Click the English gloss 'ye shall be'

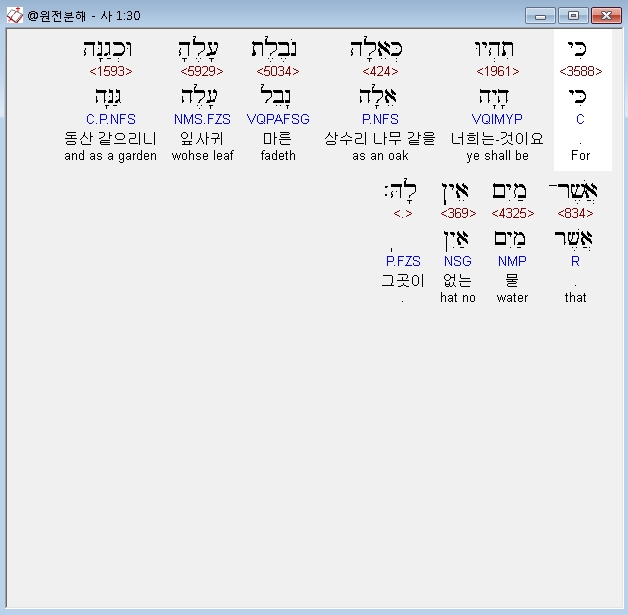(497, 155)
